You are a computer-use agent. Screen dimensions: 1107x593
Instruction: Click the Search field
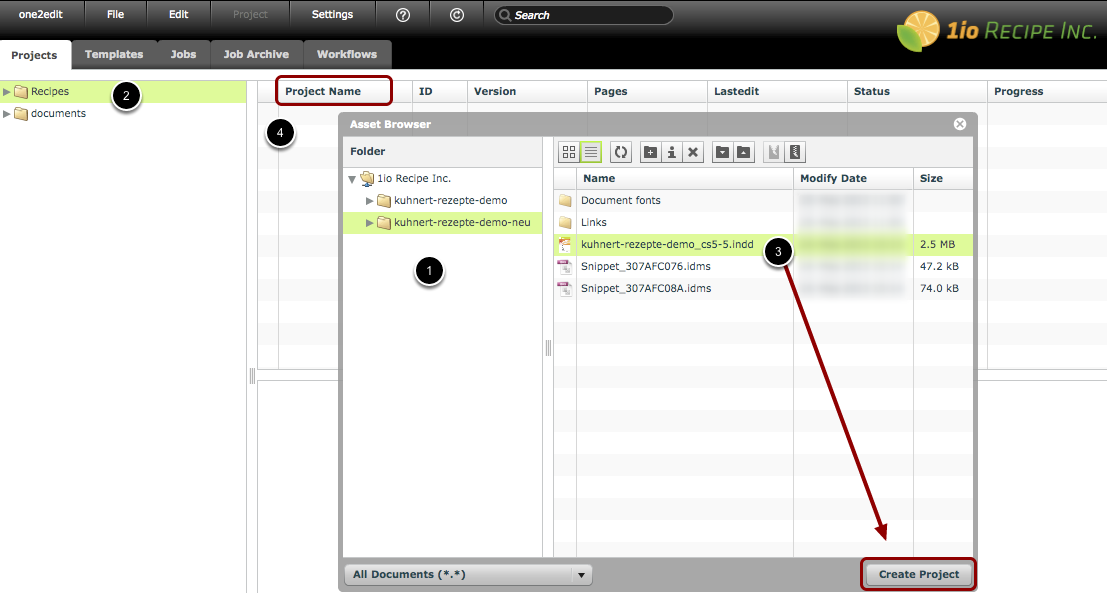point(583,15)
